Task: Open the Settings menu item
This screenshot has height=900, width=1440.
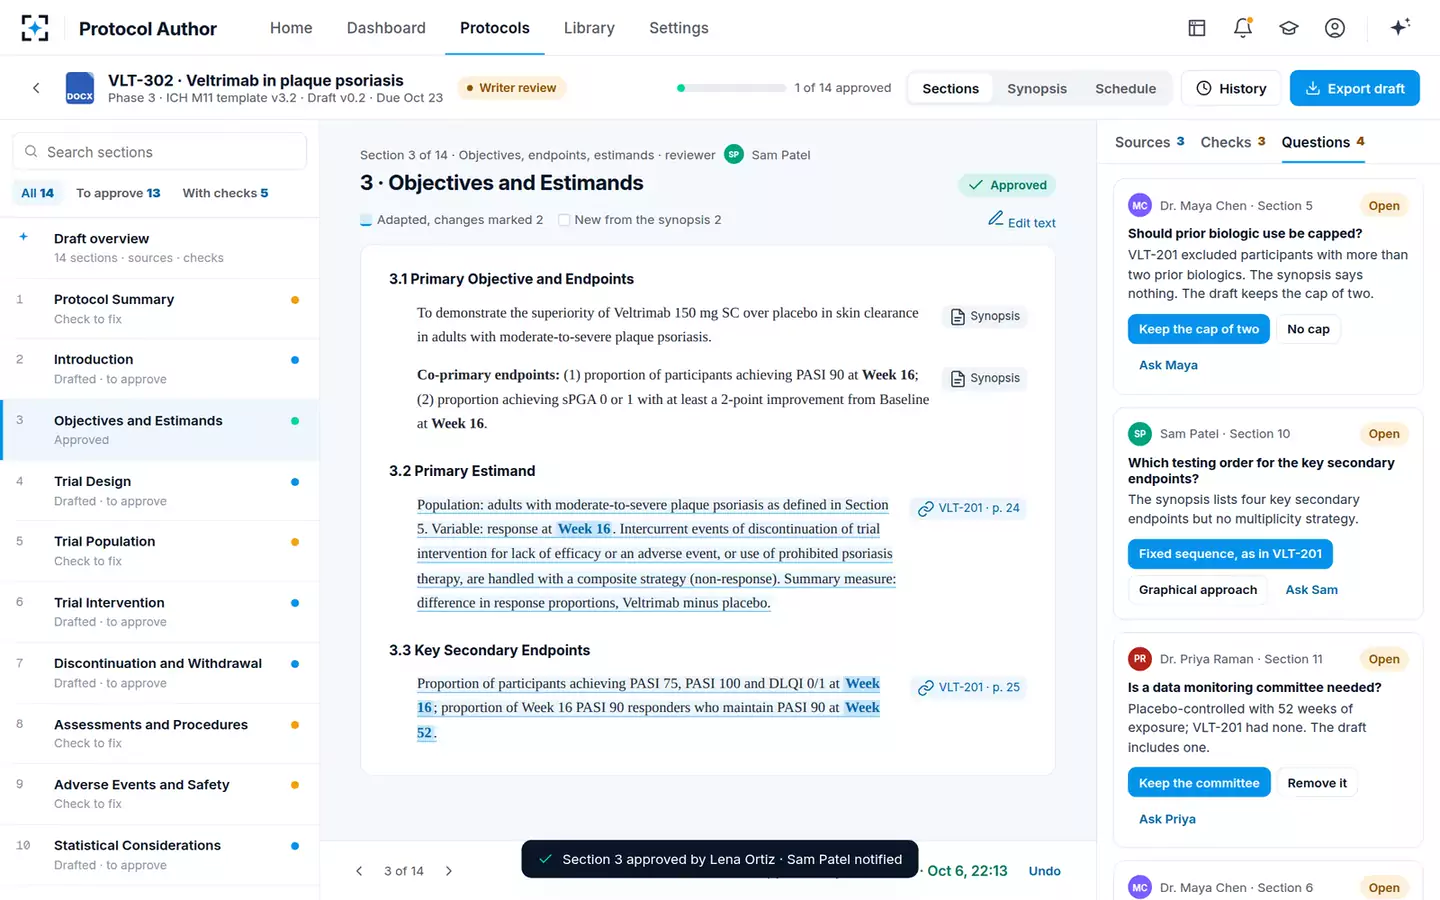Action: pyautogui.click(x=679, y=28)
